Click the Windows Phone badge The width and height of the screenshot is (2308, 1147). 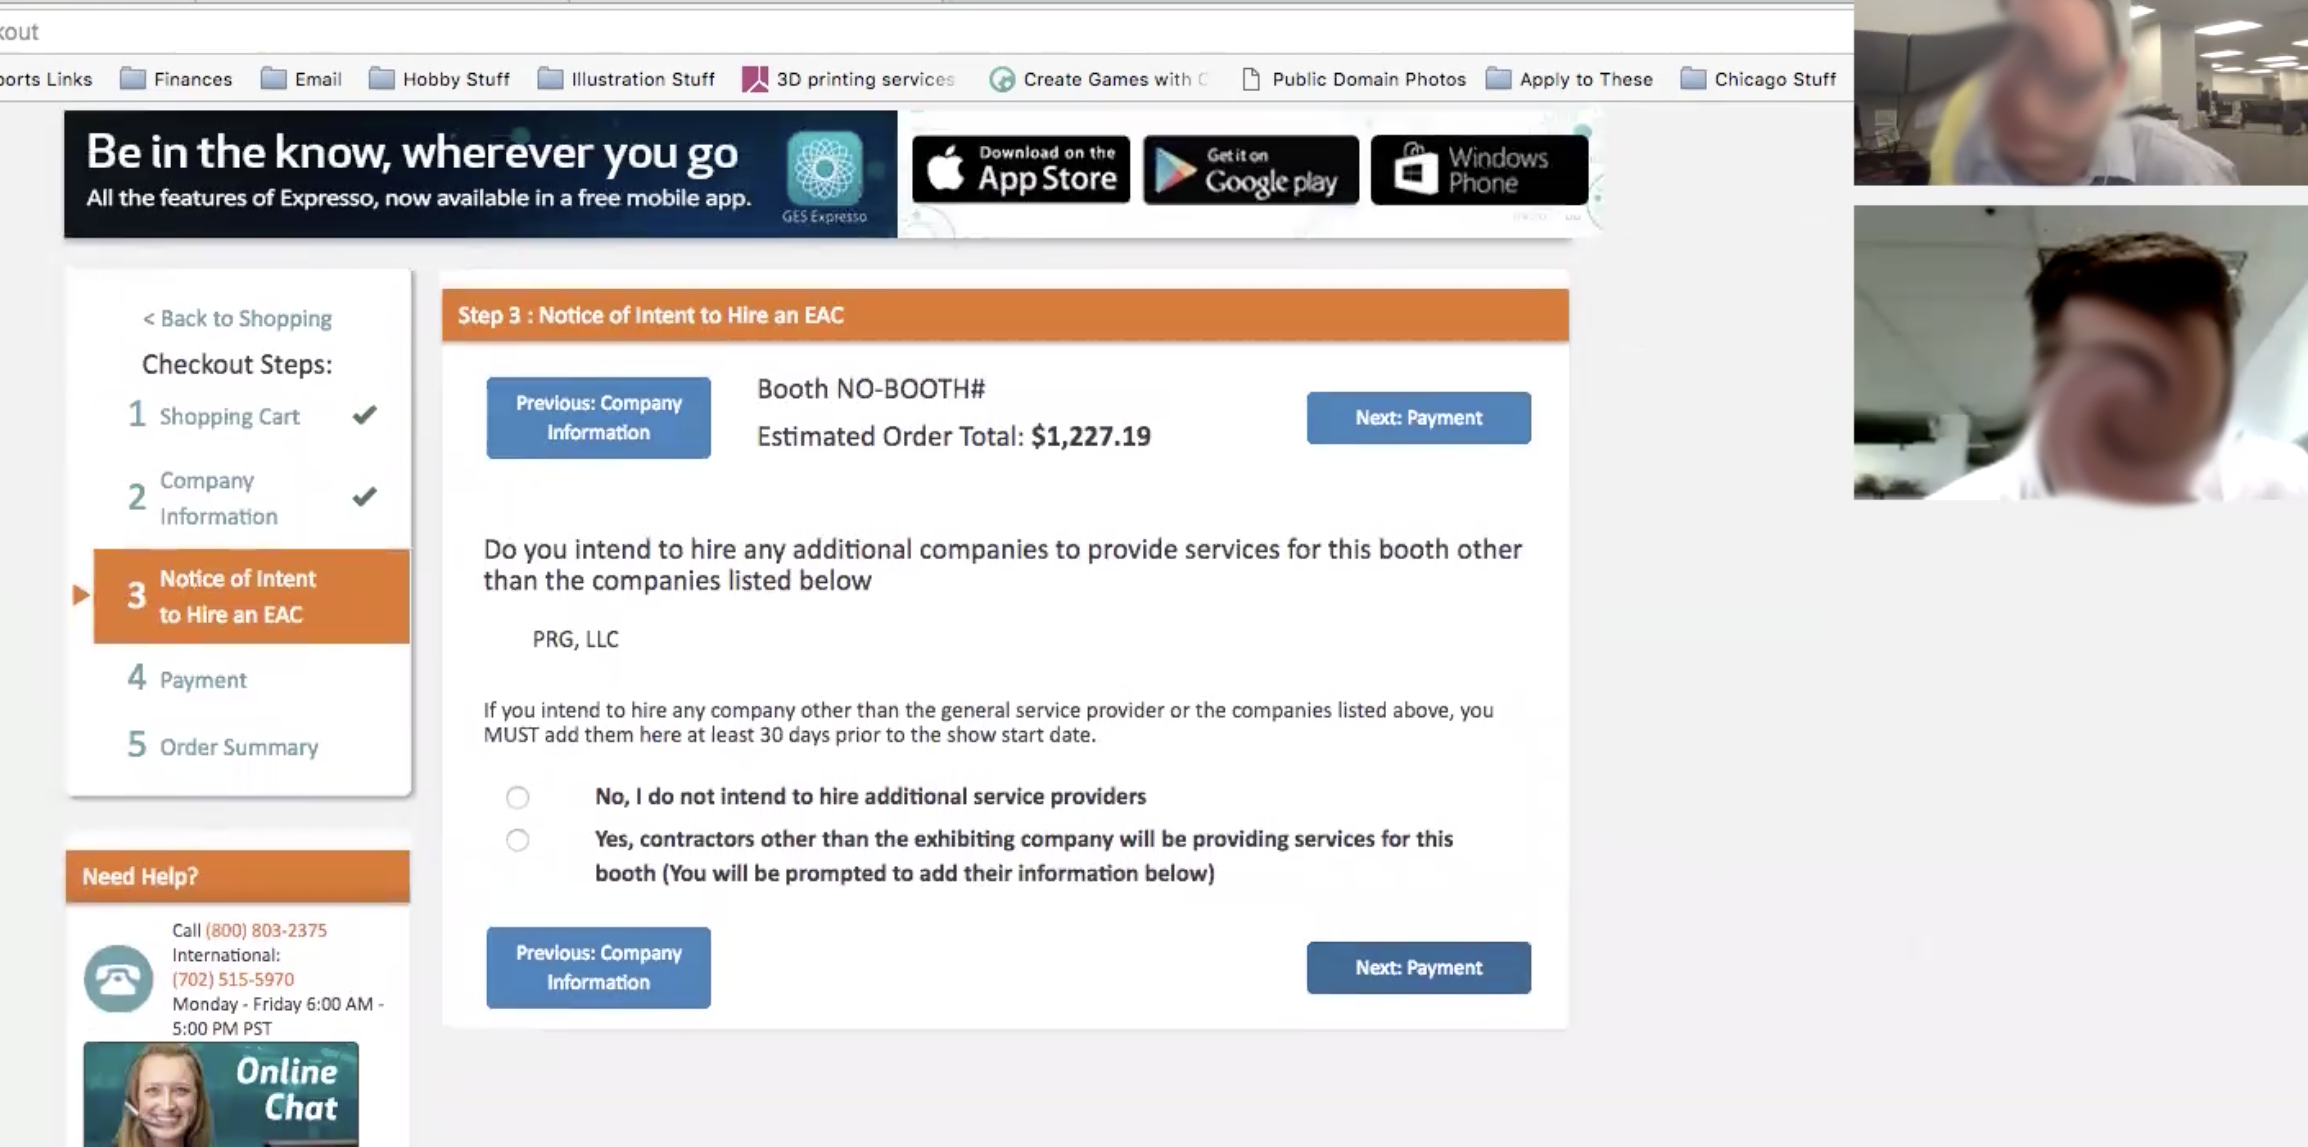1479,170
